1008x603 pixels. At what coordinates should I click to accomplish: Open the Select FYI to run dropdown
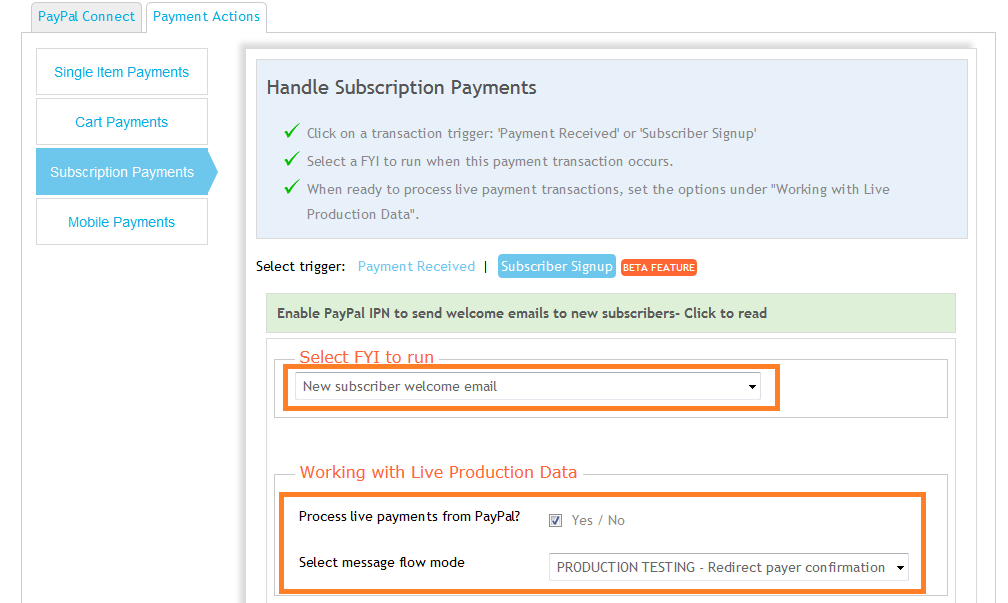[528, 386]
